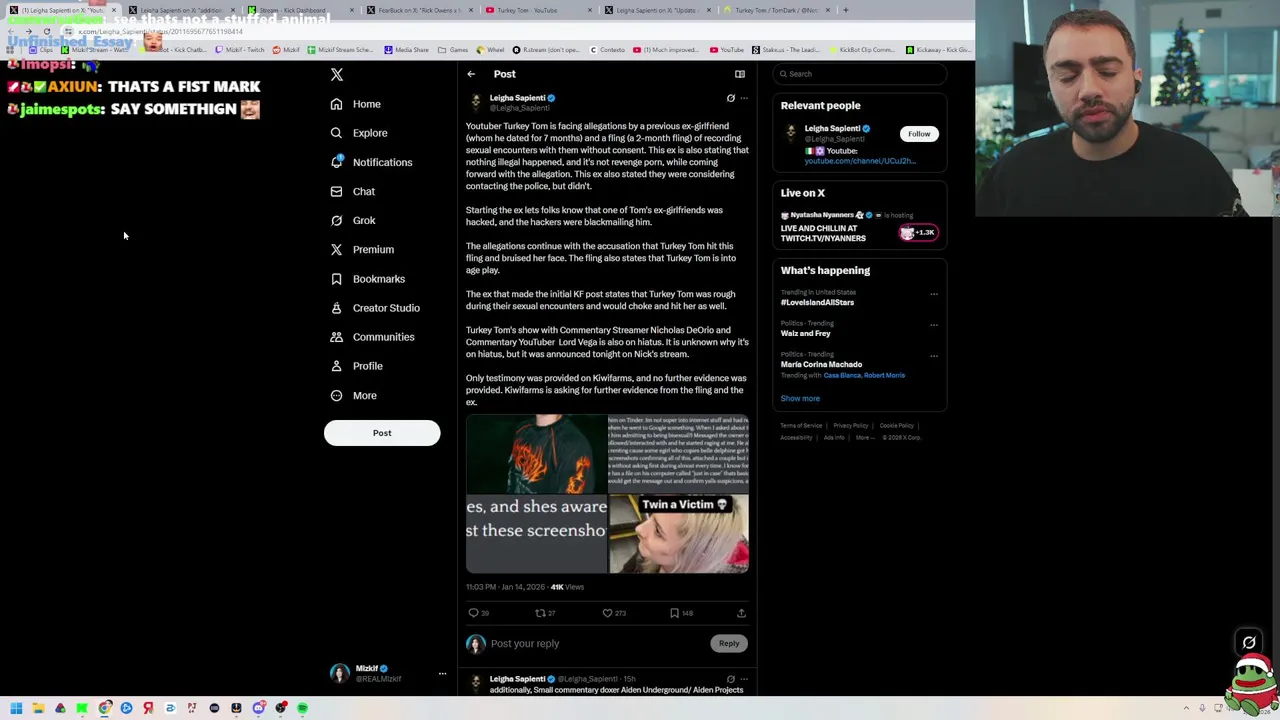1280x720 pixels.
Task: Open the Turkey Tom flame hoodie image
Action: (536, 454)
